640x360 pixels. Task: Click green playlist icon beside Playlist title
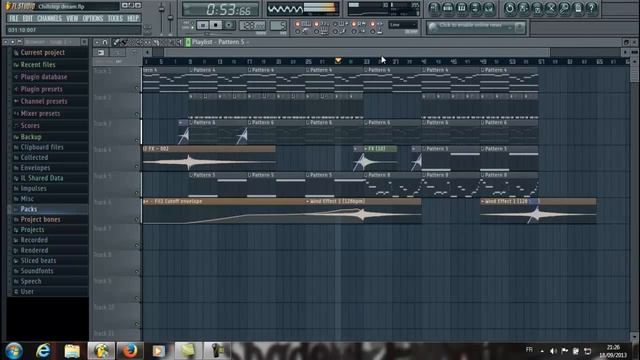188,42
